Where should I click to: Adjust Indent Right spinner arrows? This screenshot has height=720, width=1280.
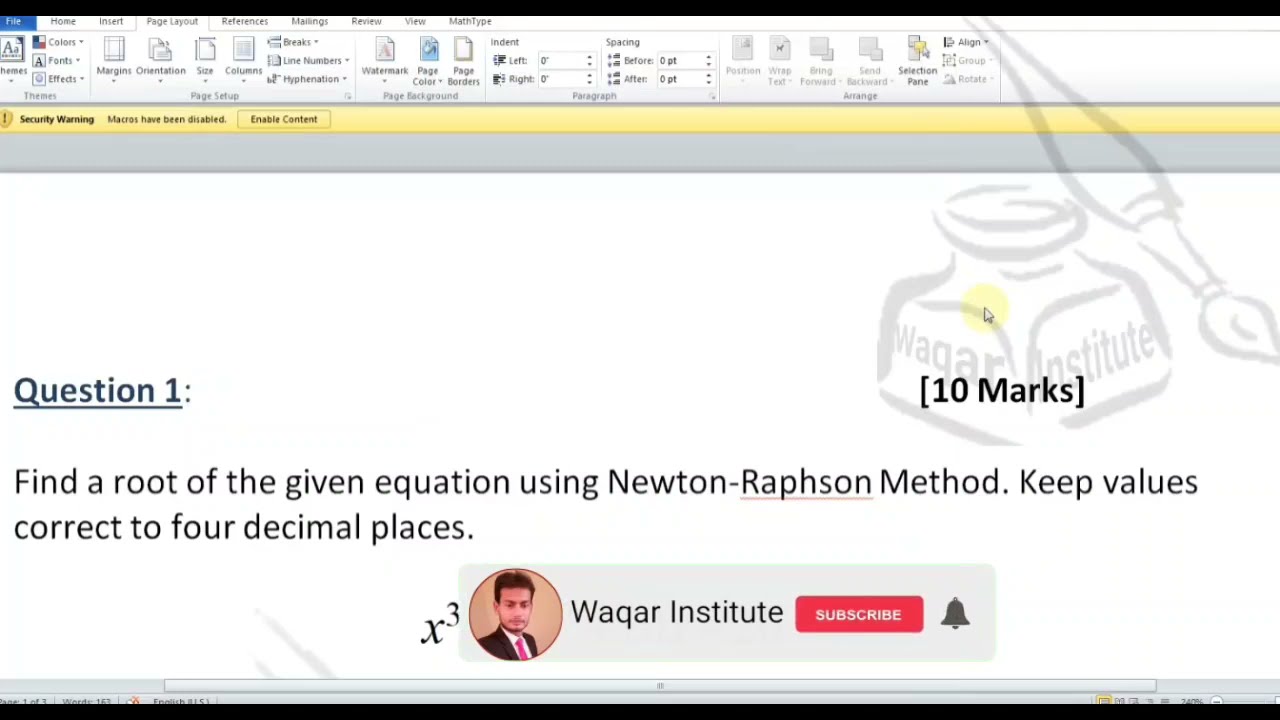pos(589,79)
